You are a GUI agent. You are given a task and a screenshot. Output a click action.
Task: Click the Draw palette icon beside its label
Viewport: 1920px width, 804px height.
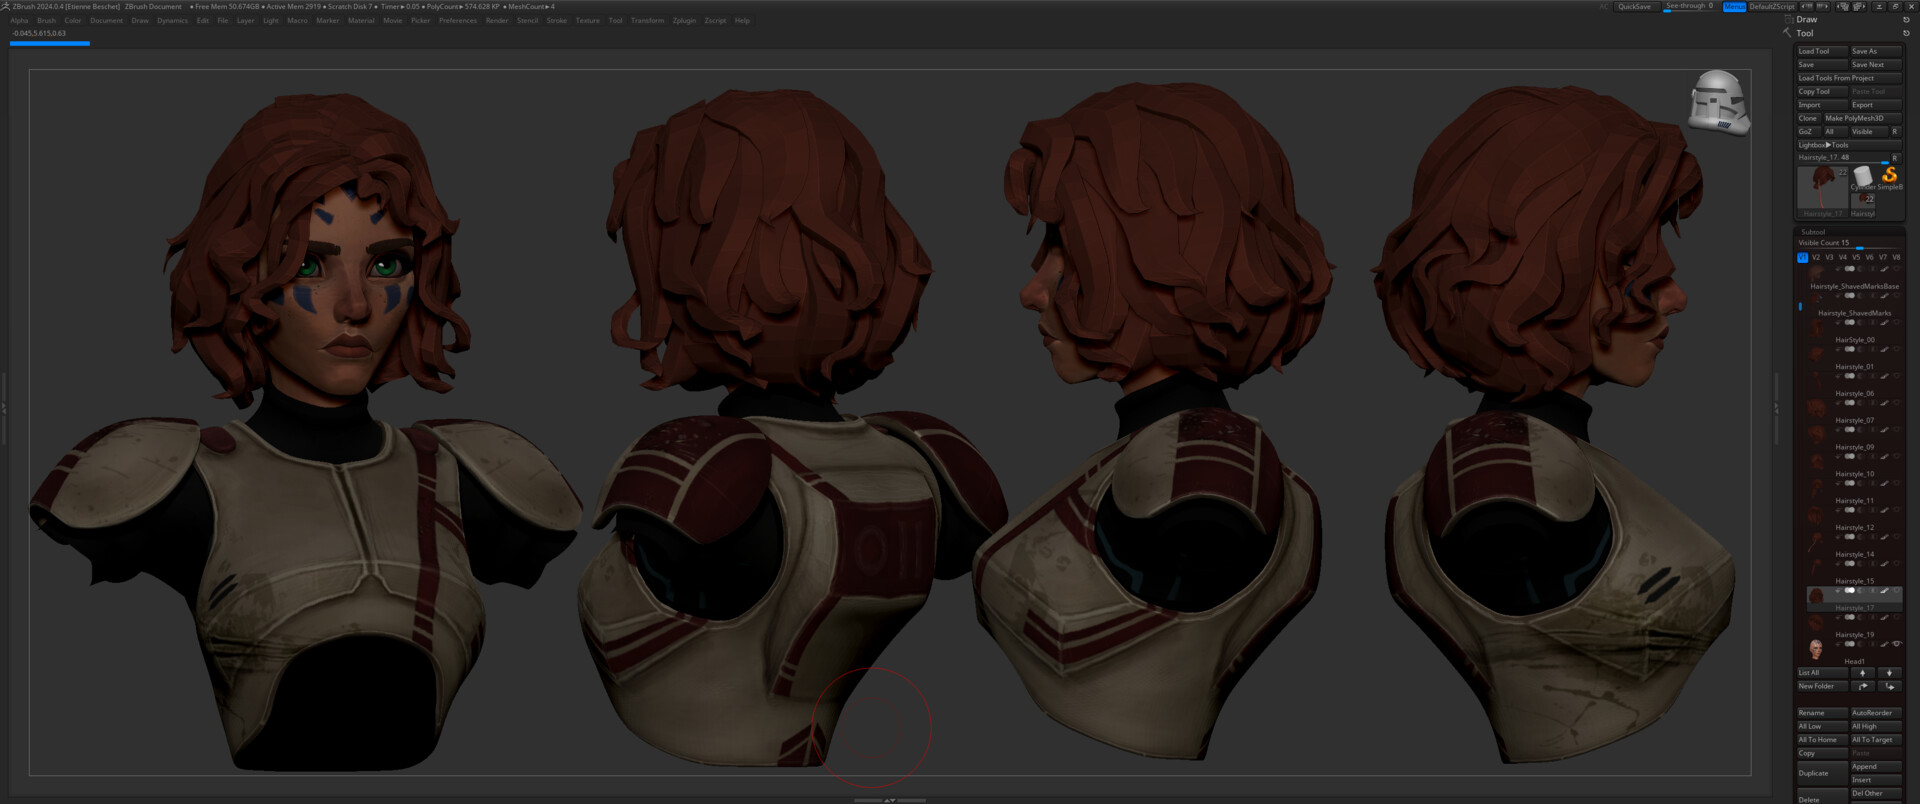coord(1789,19)
